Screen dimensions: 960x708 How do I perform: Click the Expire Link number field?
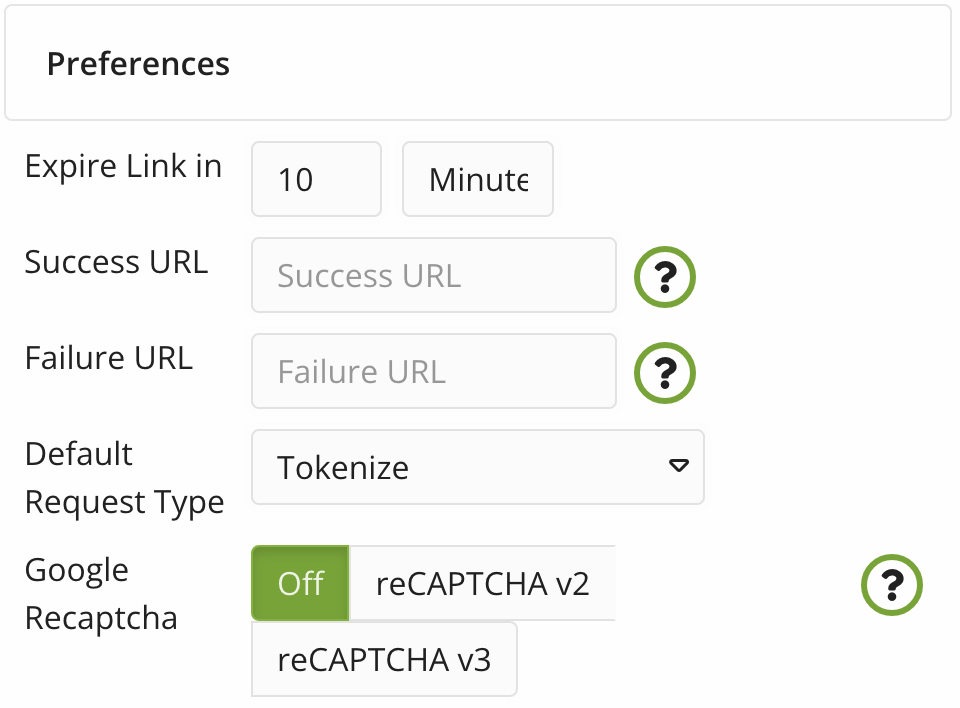pos(316,179)
